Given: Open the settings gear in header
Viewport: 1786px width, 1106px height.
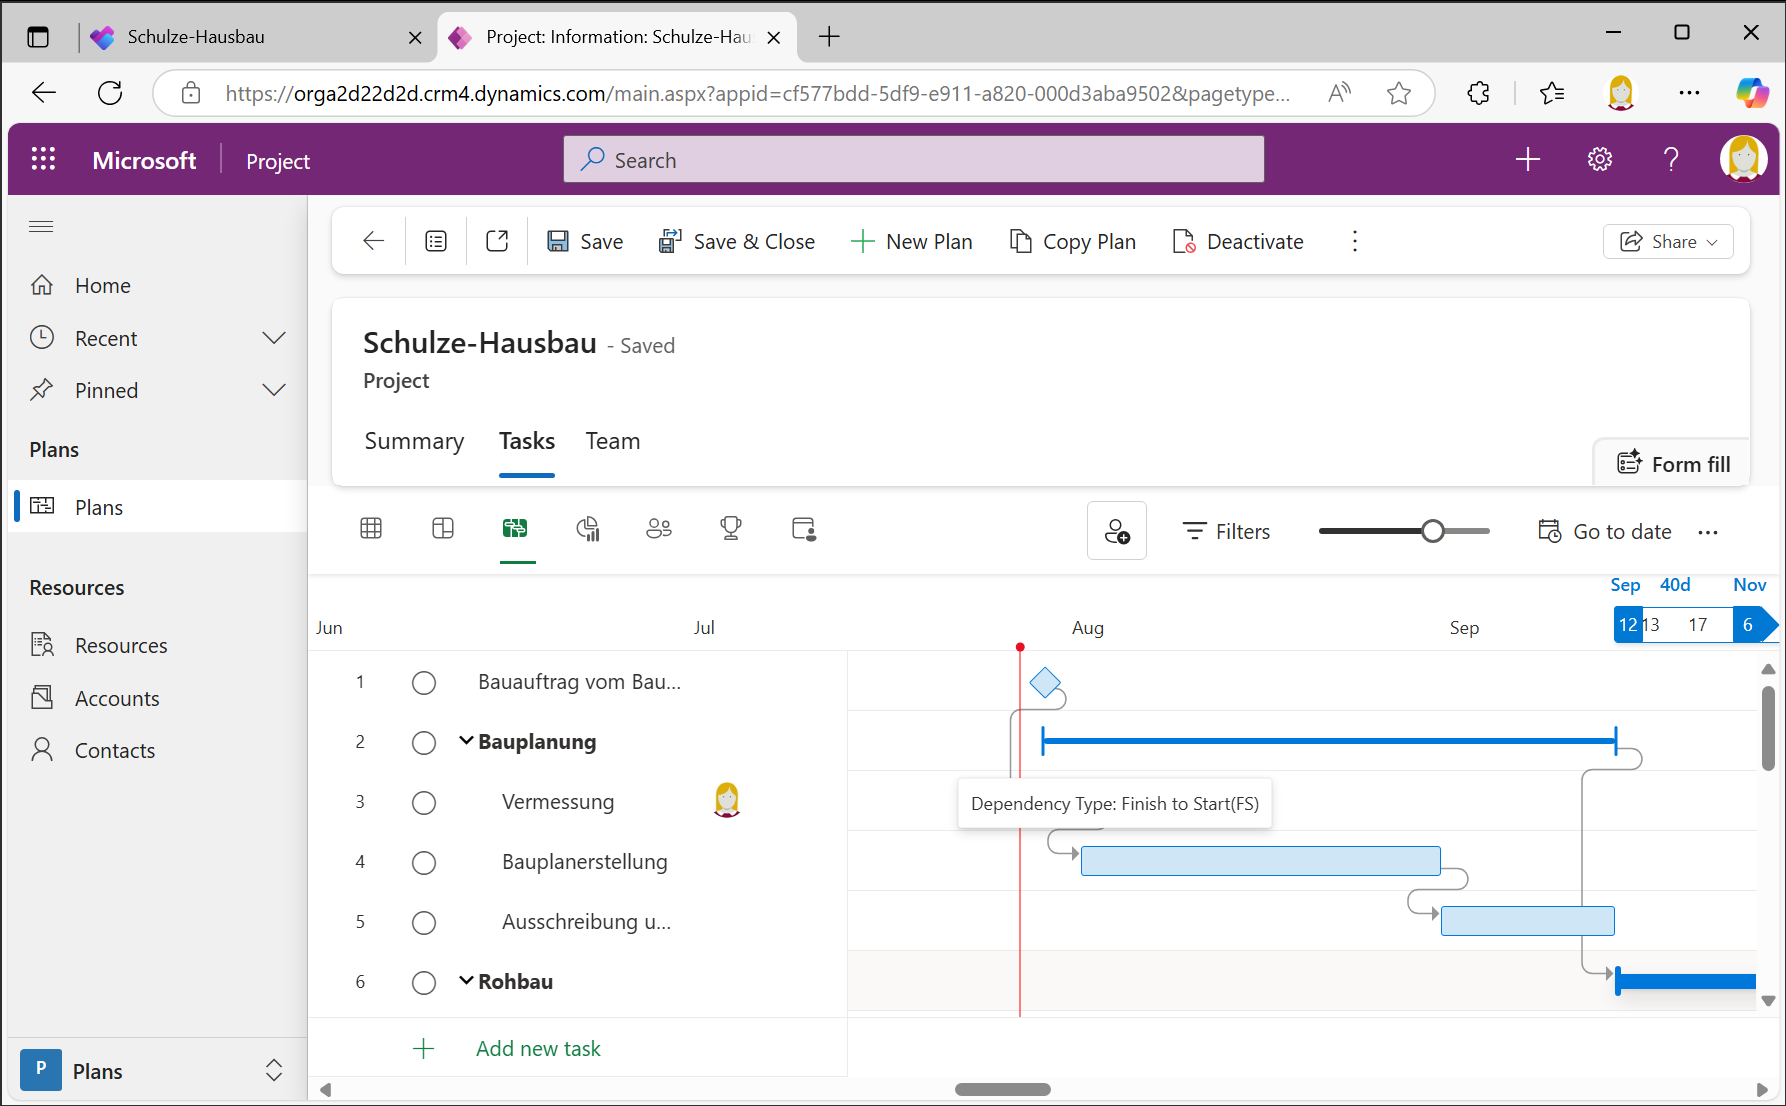Looking at the screenshot, I should (x=1600, y=159).
